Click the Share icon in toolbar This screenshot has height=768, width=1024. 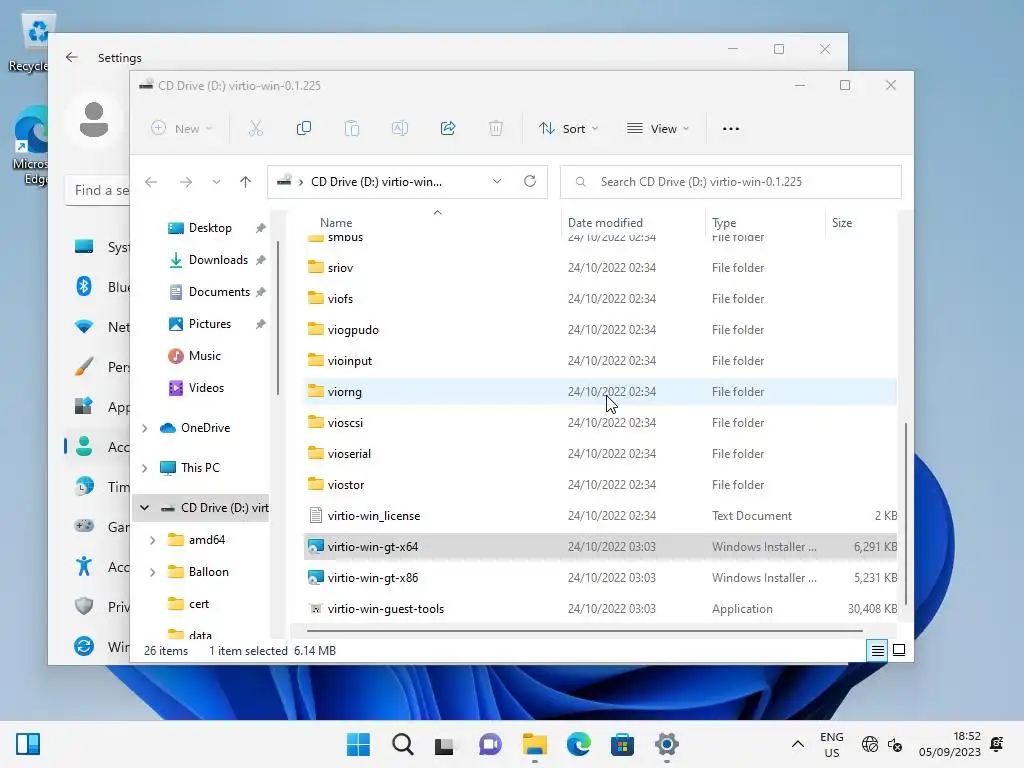pyautogui.click(x=448, y=129)
